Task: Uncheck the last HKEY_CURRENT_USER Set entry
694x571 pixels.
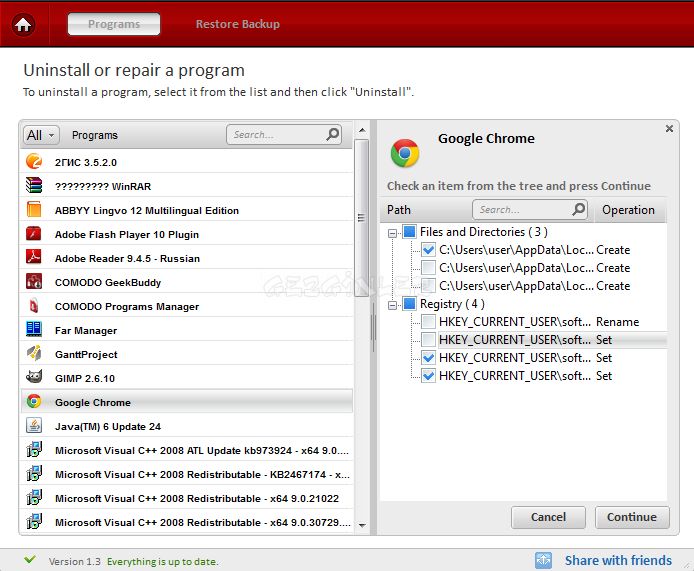Action: coord(428,376)
